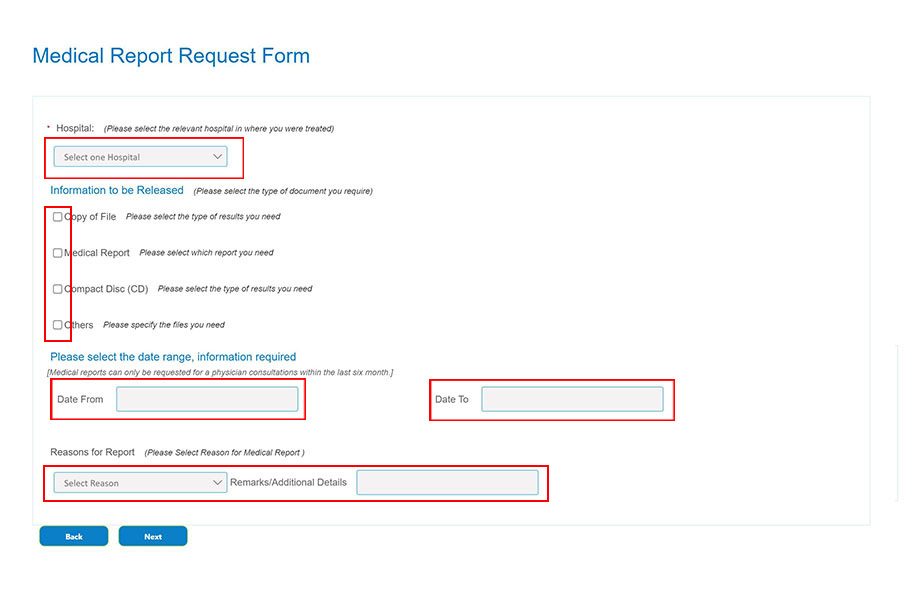The width and height of the screenshot is (910, 600).
Task: Click the Select Reason chevron arrow
Action: tap(218, 482)
